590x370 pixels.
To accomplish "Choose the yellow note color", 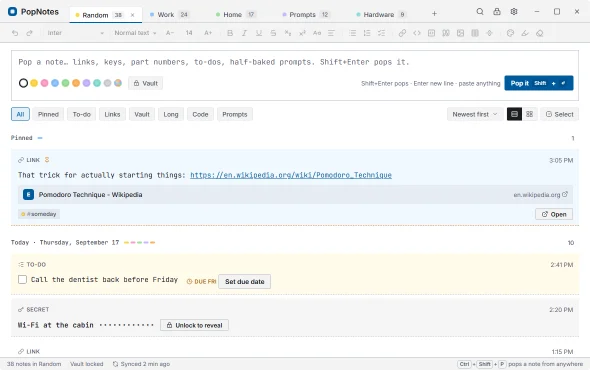I will click(x=34, y=83).
